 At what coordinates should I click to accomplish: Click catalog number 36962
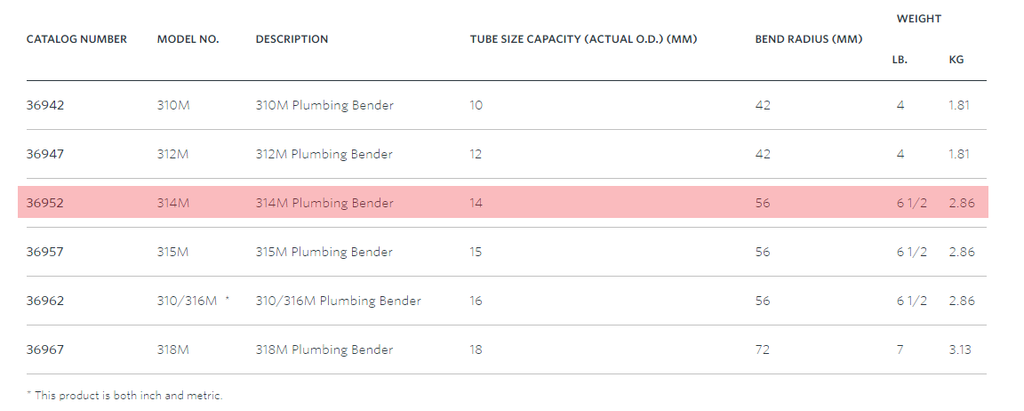click(x=45, y=301)
